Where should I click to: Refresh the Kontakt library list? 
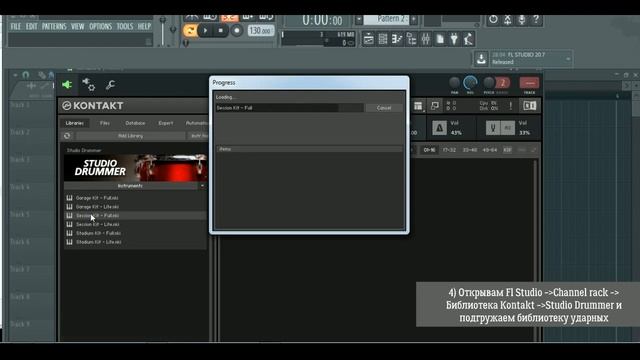coord(67,136)
